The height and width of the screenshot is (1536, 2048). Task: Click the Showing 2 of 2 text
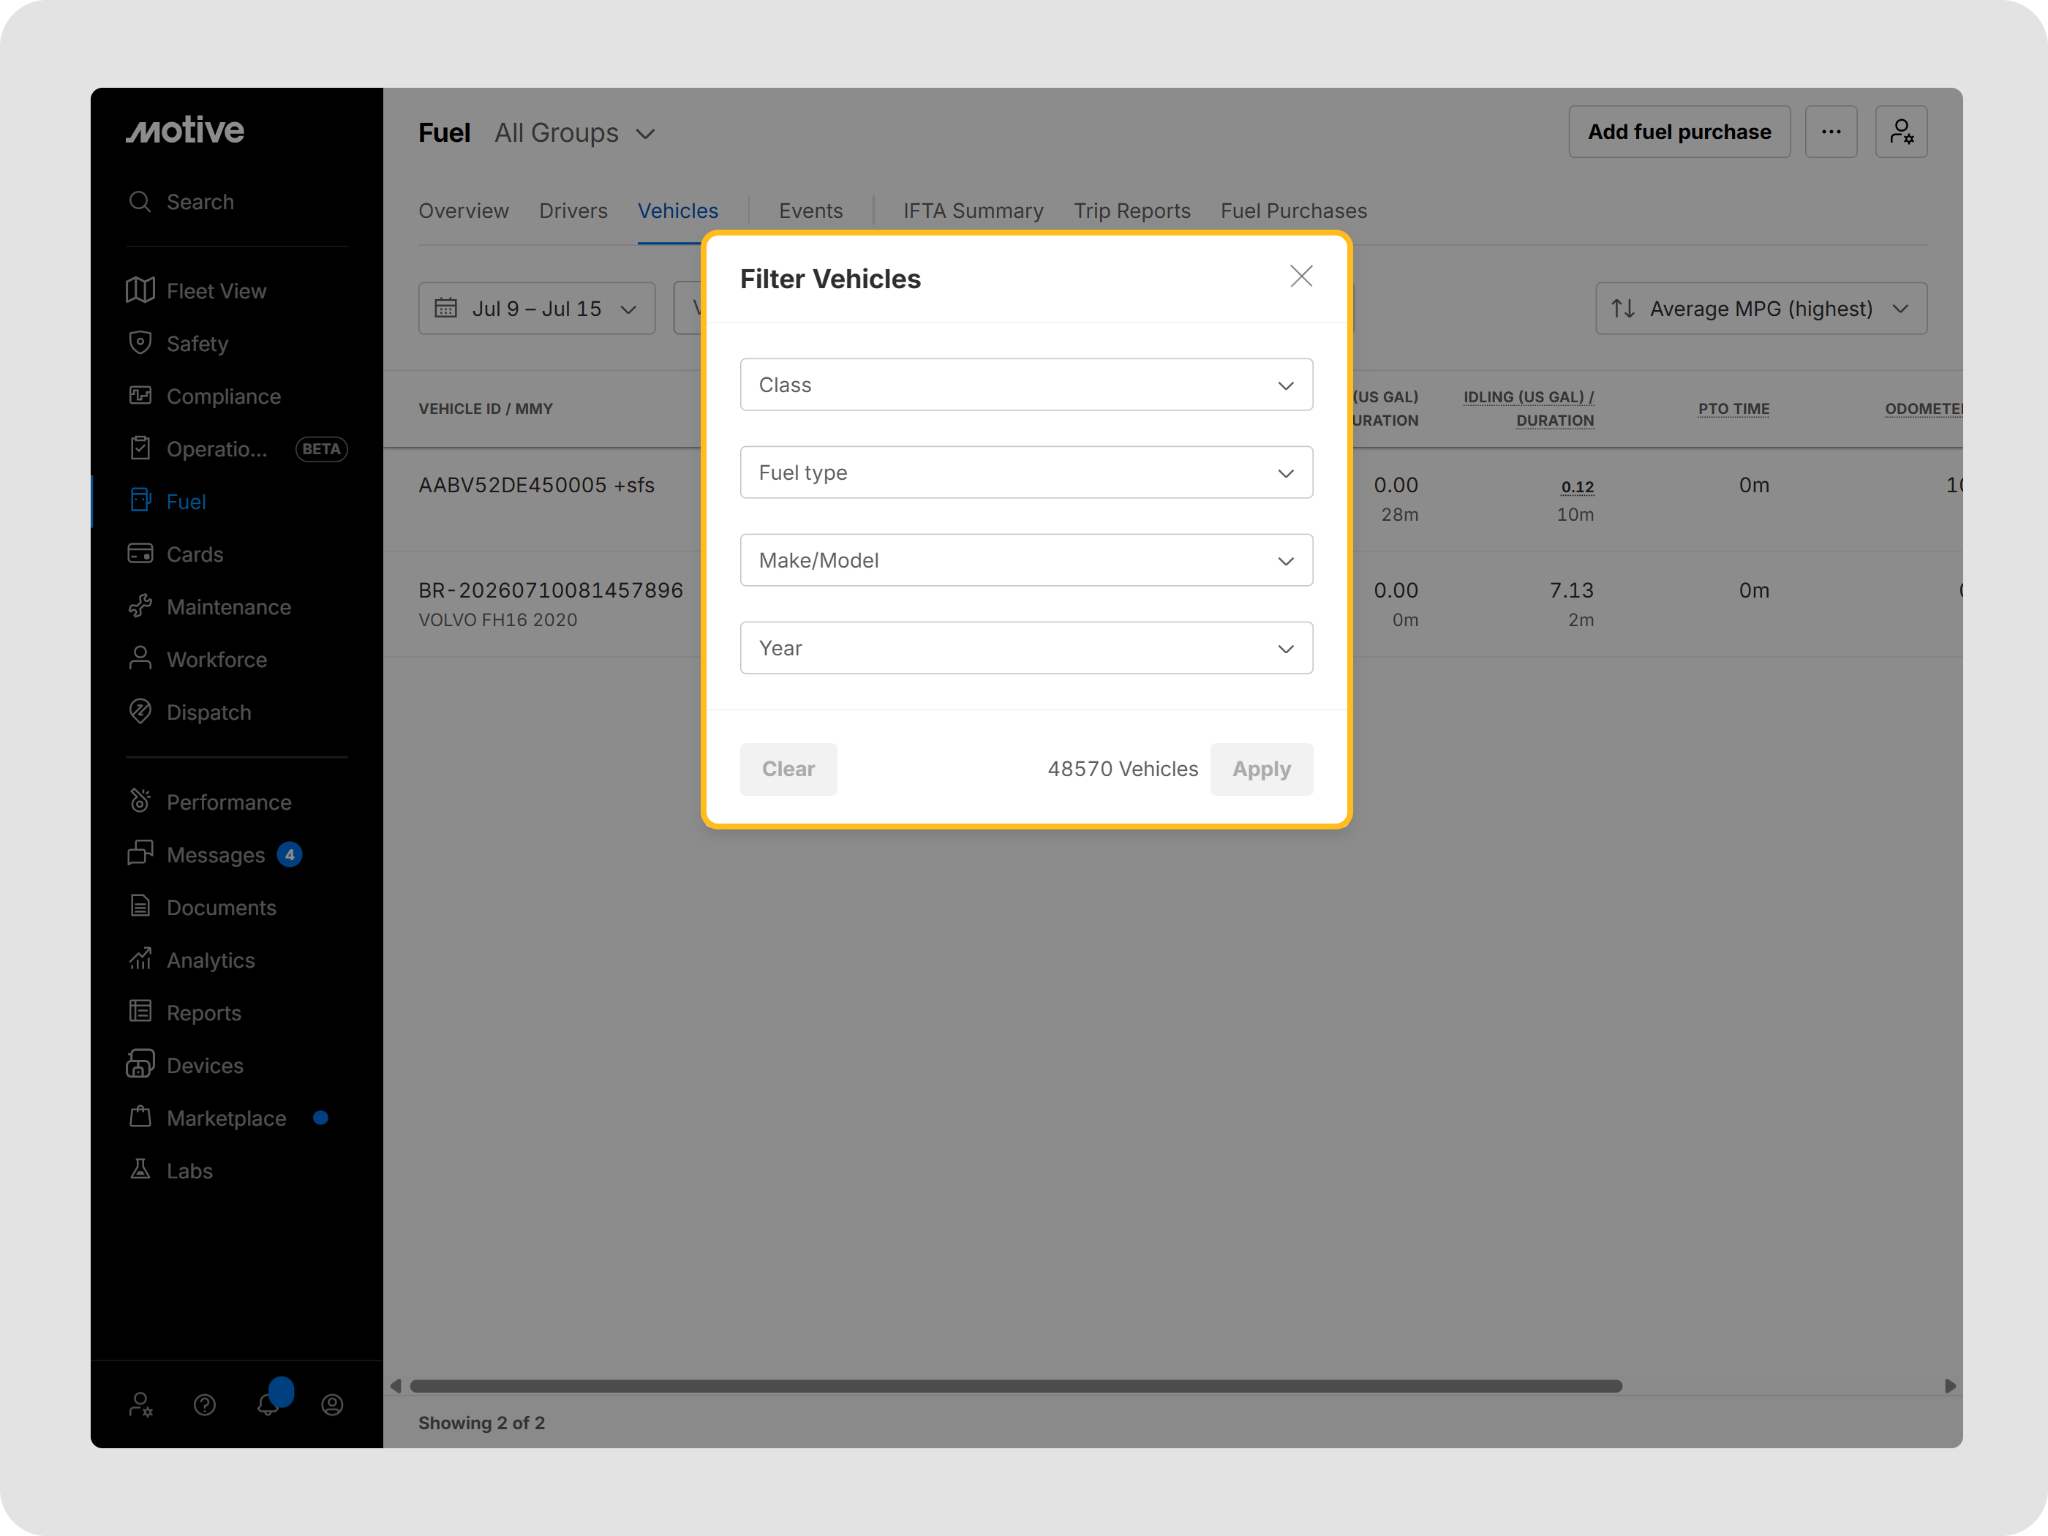coord(481,1423)
